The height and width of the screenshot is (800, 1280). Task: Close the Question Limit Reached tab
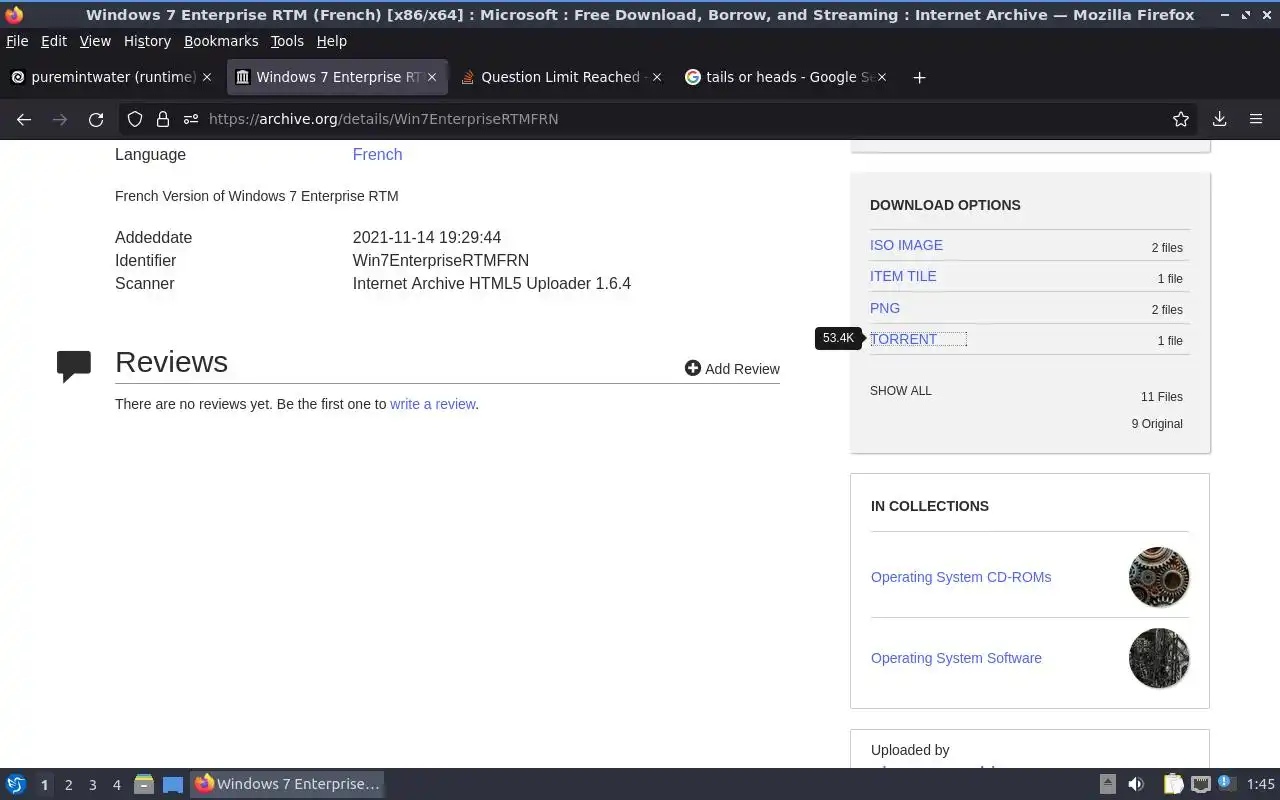point(657,77)
